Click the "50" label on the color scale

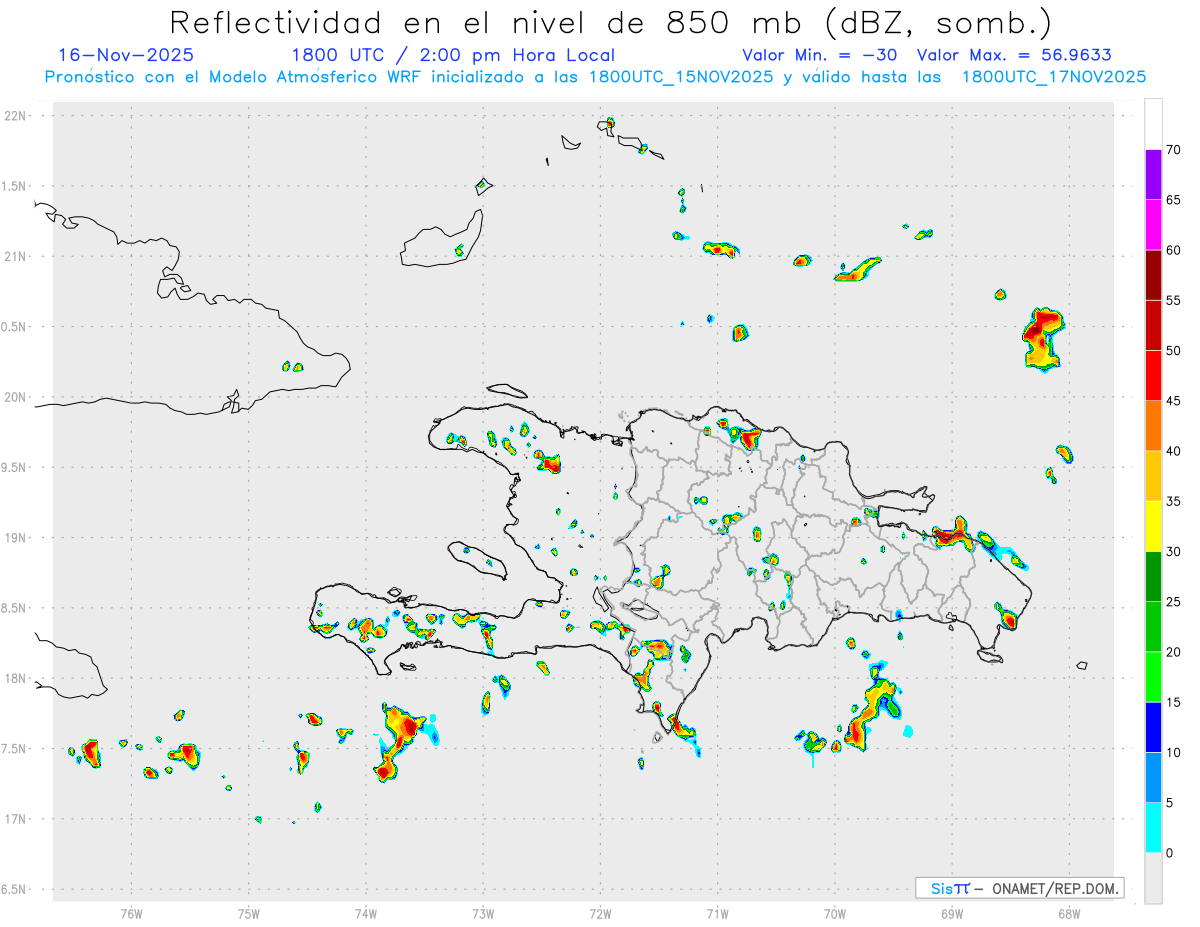[x=1174, y=351]
